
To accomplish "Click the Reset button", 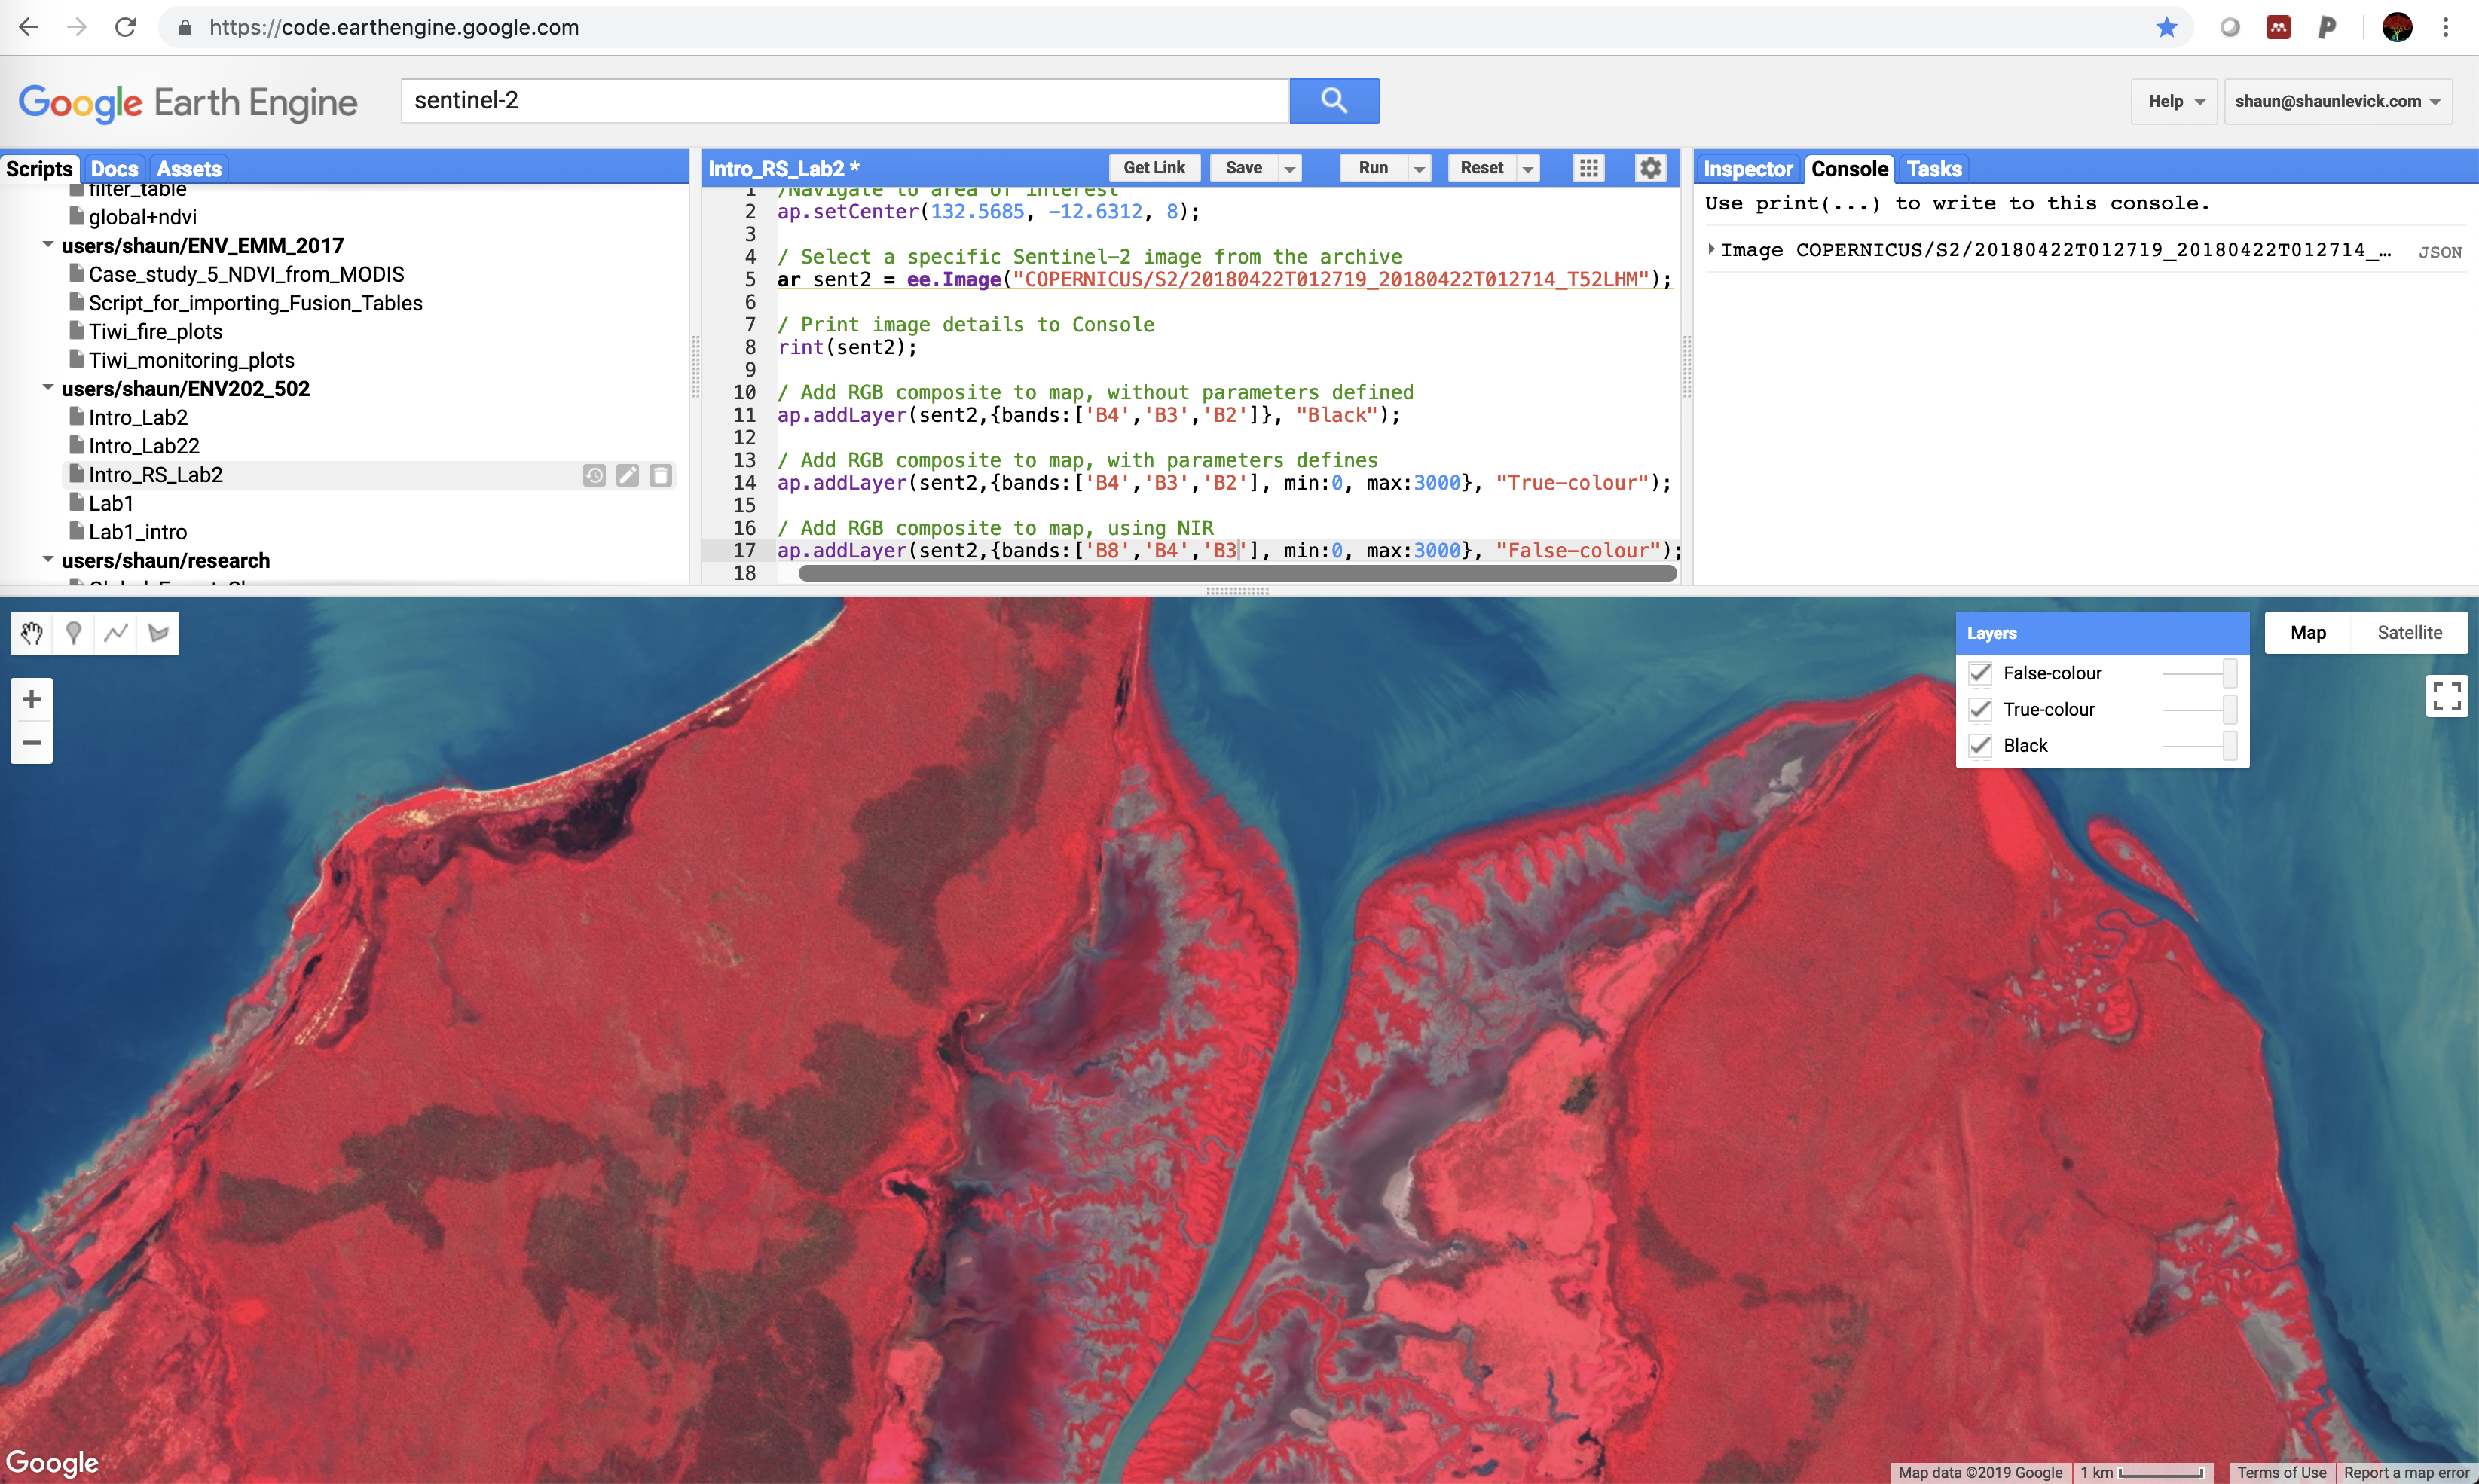I will (x=1482, y=168).
